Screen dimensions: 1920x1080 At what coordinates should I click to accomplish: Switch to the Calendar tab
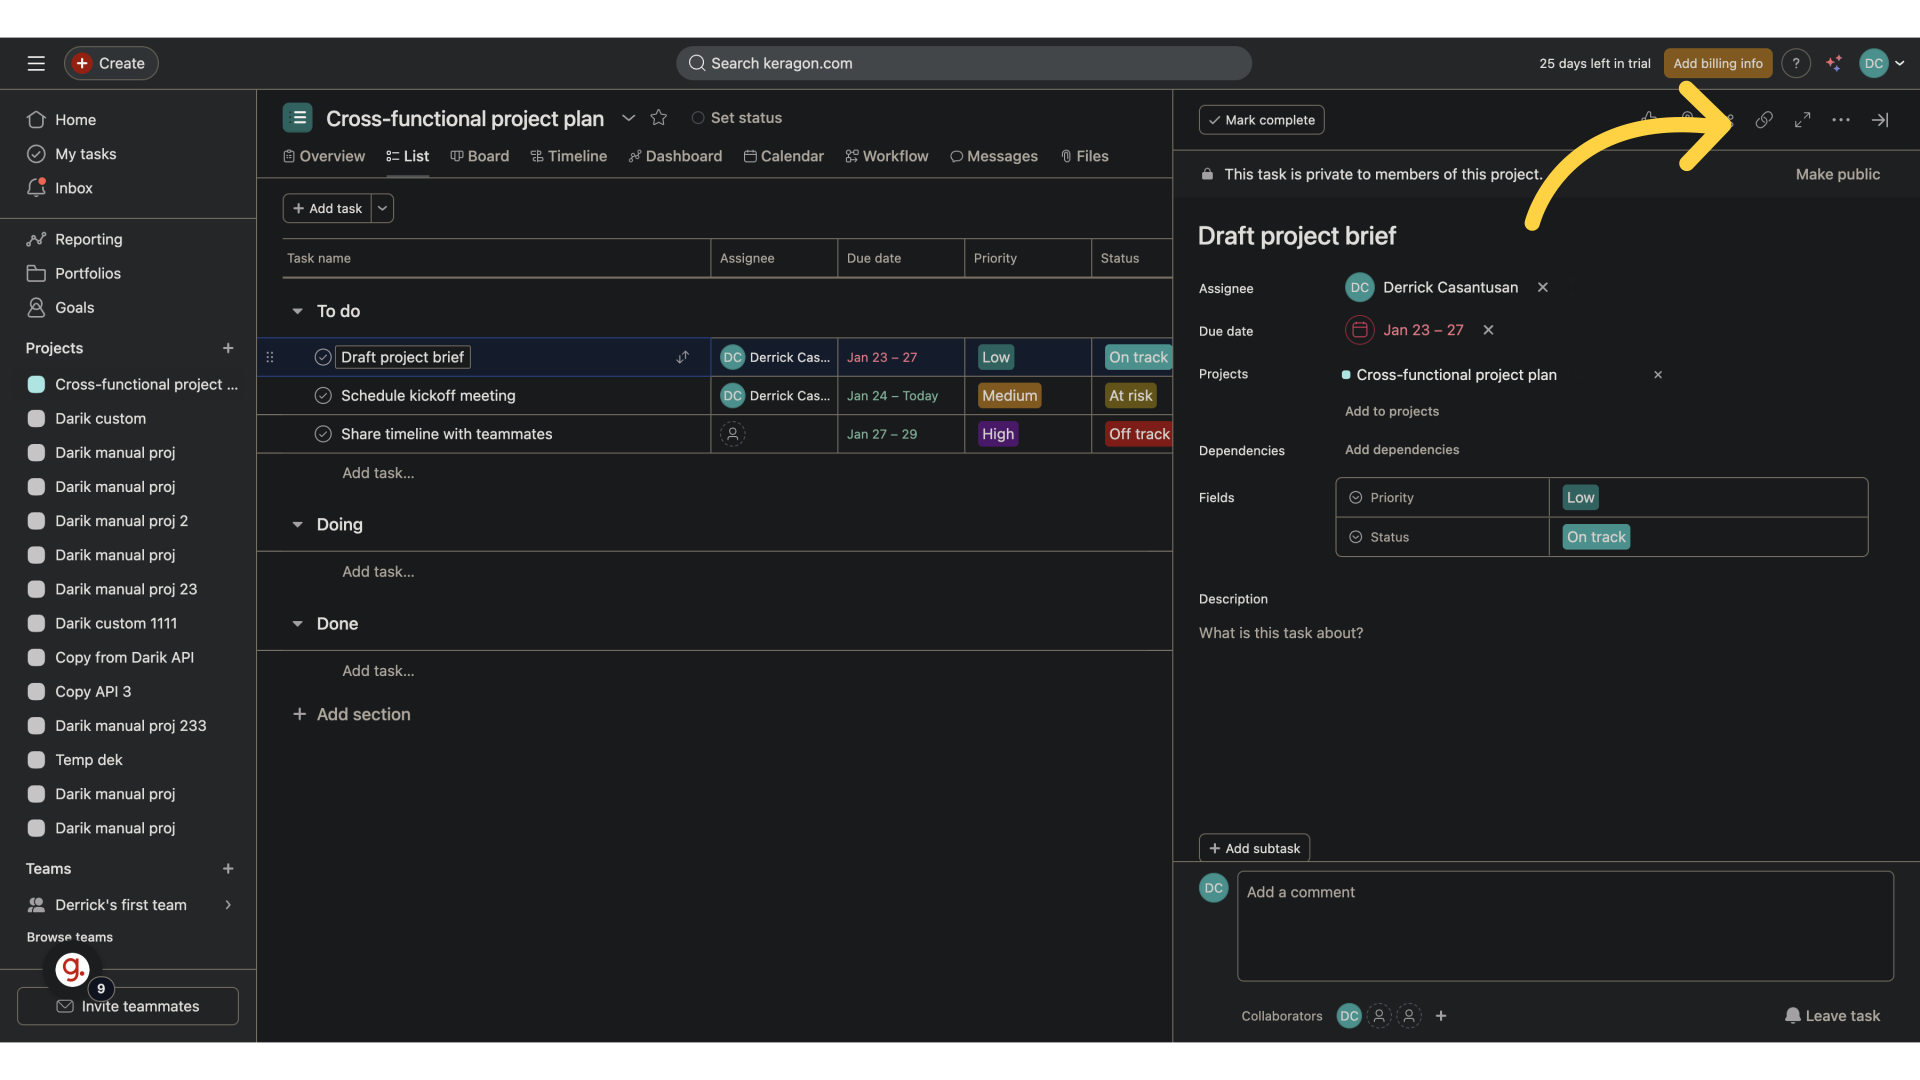[783, 156]
